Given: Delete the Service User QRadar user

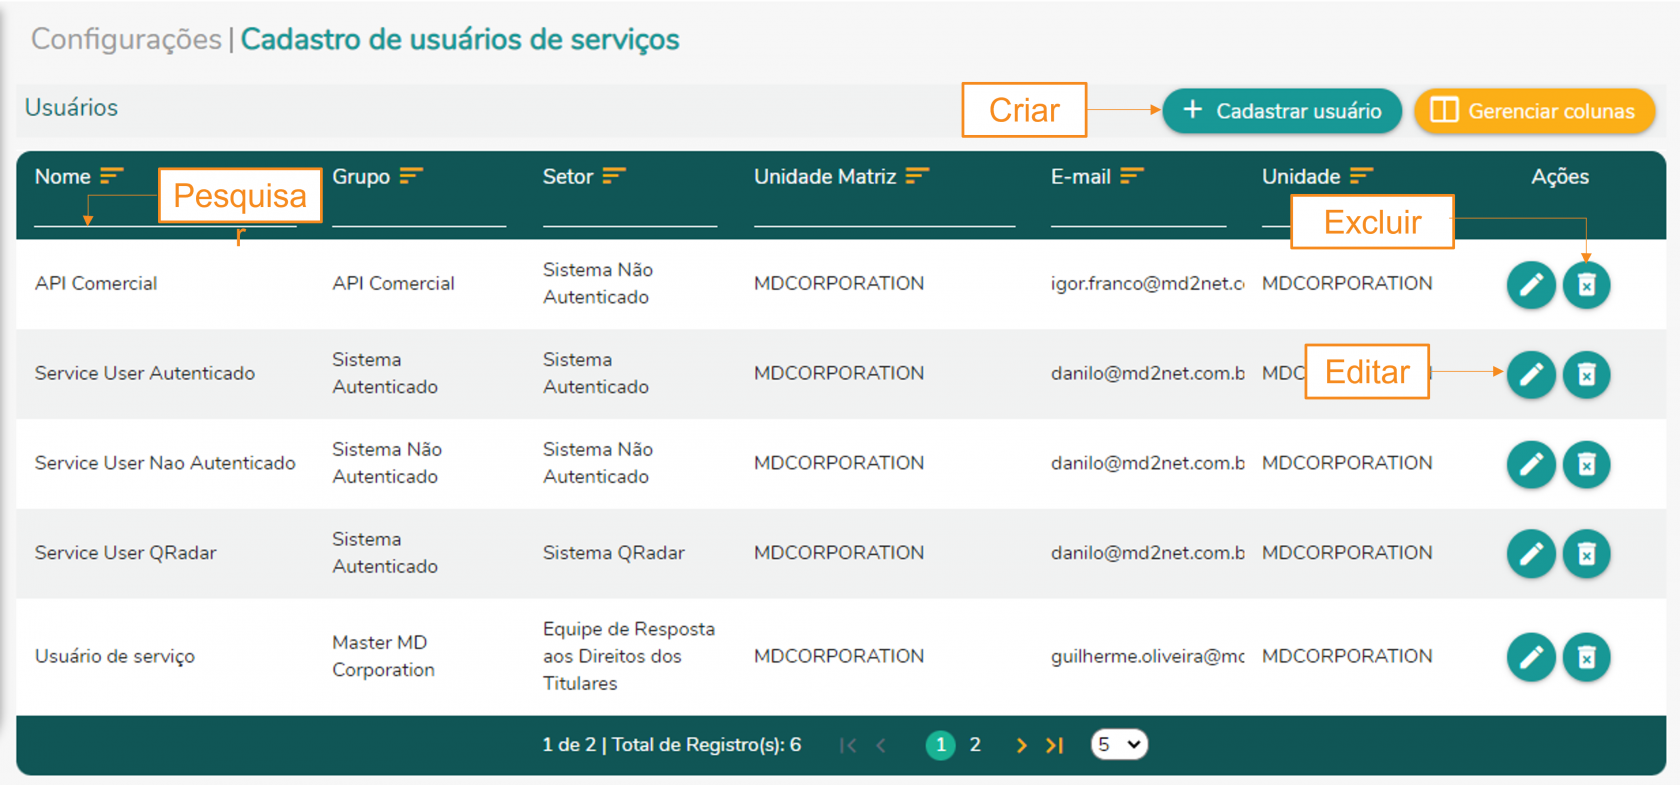Looking at the screenshot, I should click(1587, 554).
